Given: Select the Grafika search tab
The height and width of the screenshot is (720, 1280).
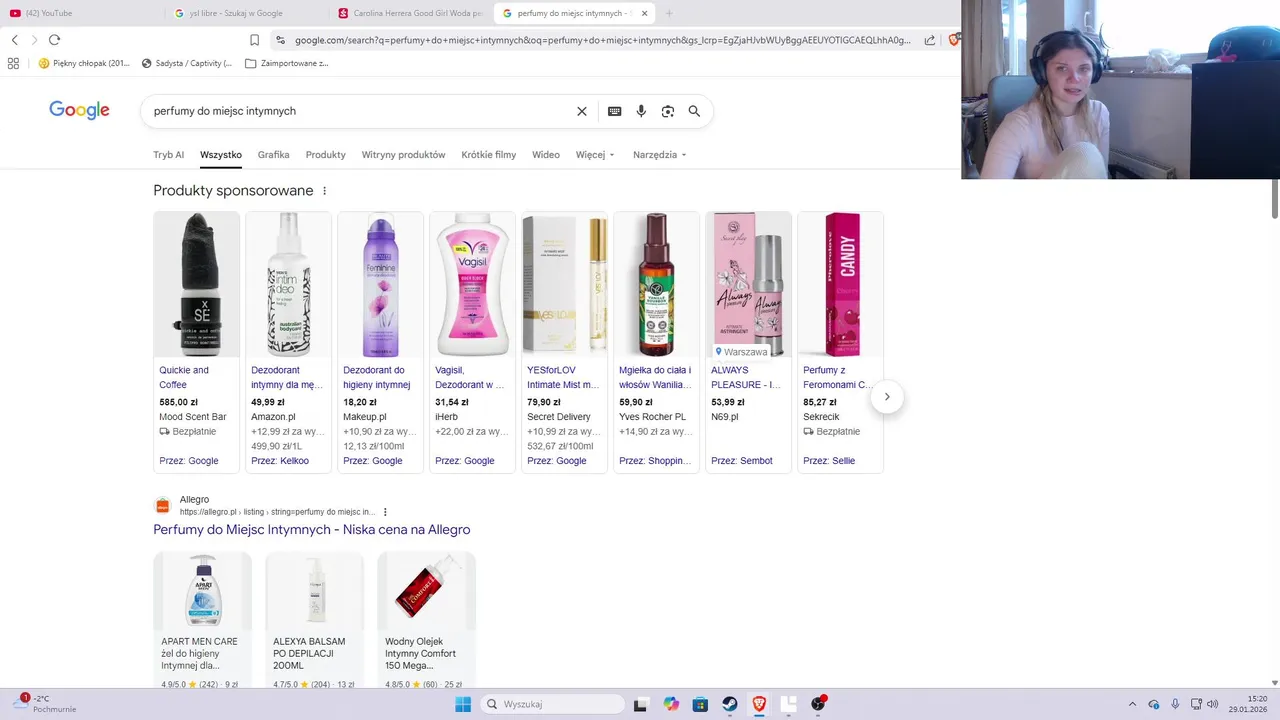Looking at the screenshot, I should click(273, 155).
